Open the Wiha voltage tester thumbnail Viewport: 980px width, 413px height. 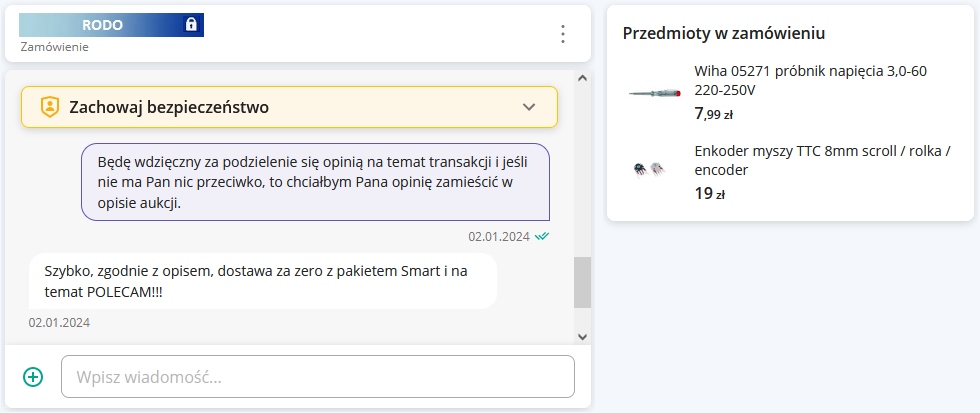point(655,93)
